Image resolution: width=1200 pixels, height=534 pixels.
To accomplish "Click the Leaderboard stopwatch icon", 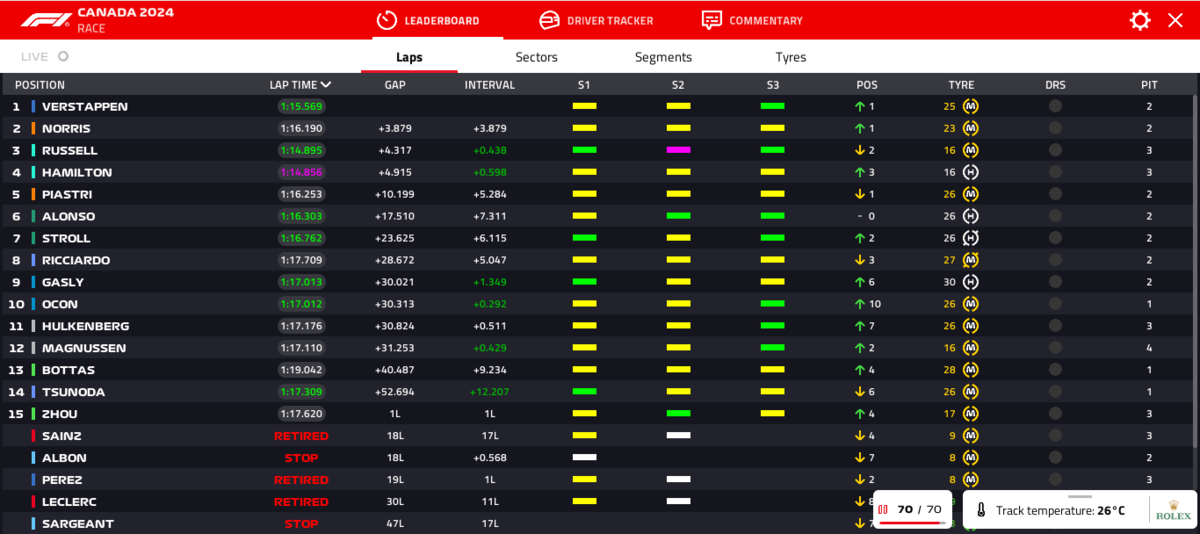I will pyautogui.click(x=387, y=20).
